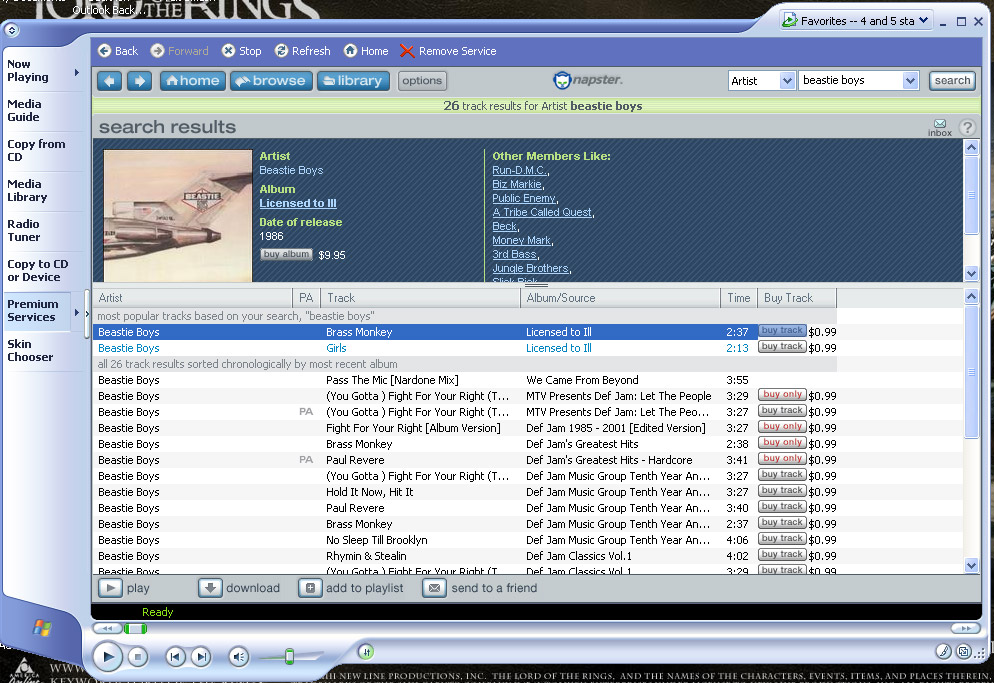Click the Back arrow icon in toolbar

(105, 51)
